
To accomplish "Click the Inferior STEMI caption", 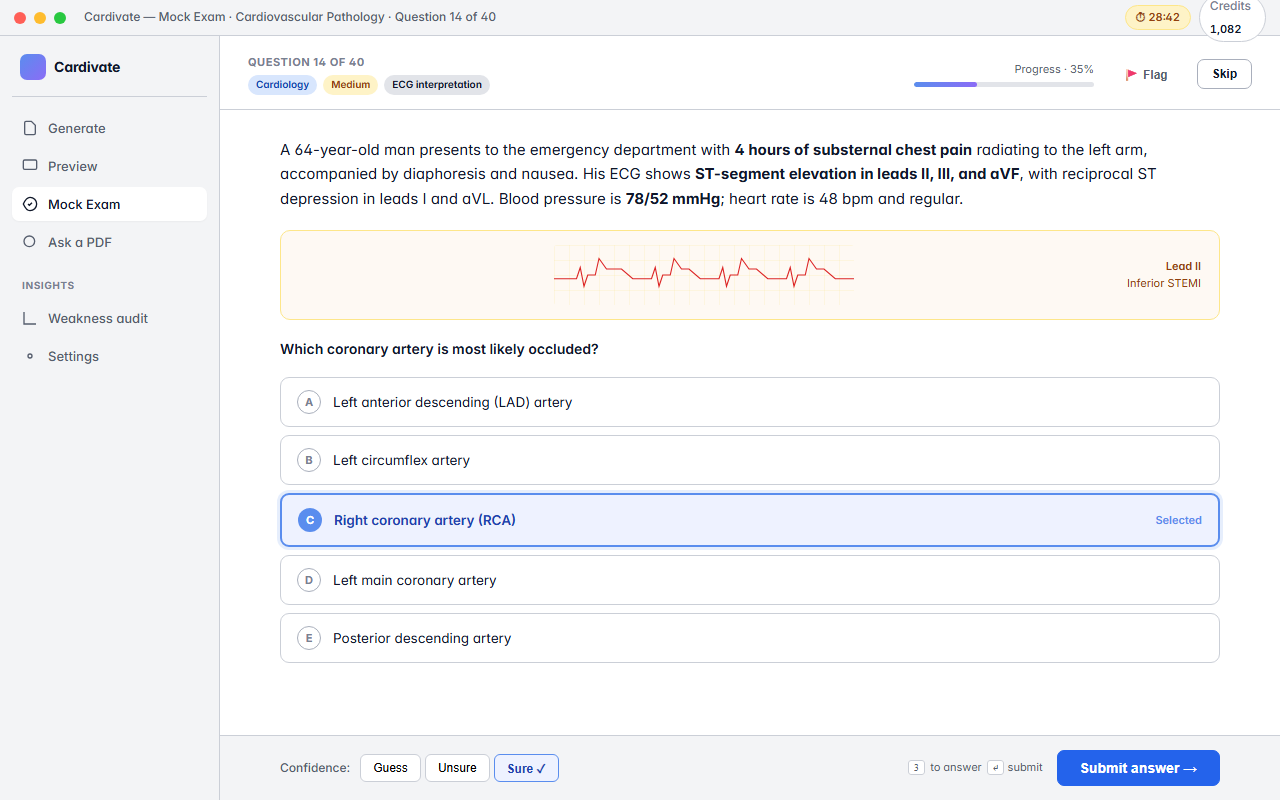I will [1164, 283].
